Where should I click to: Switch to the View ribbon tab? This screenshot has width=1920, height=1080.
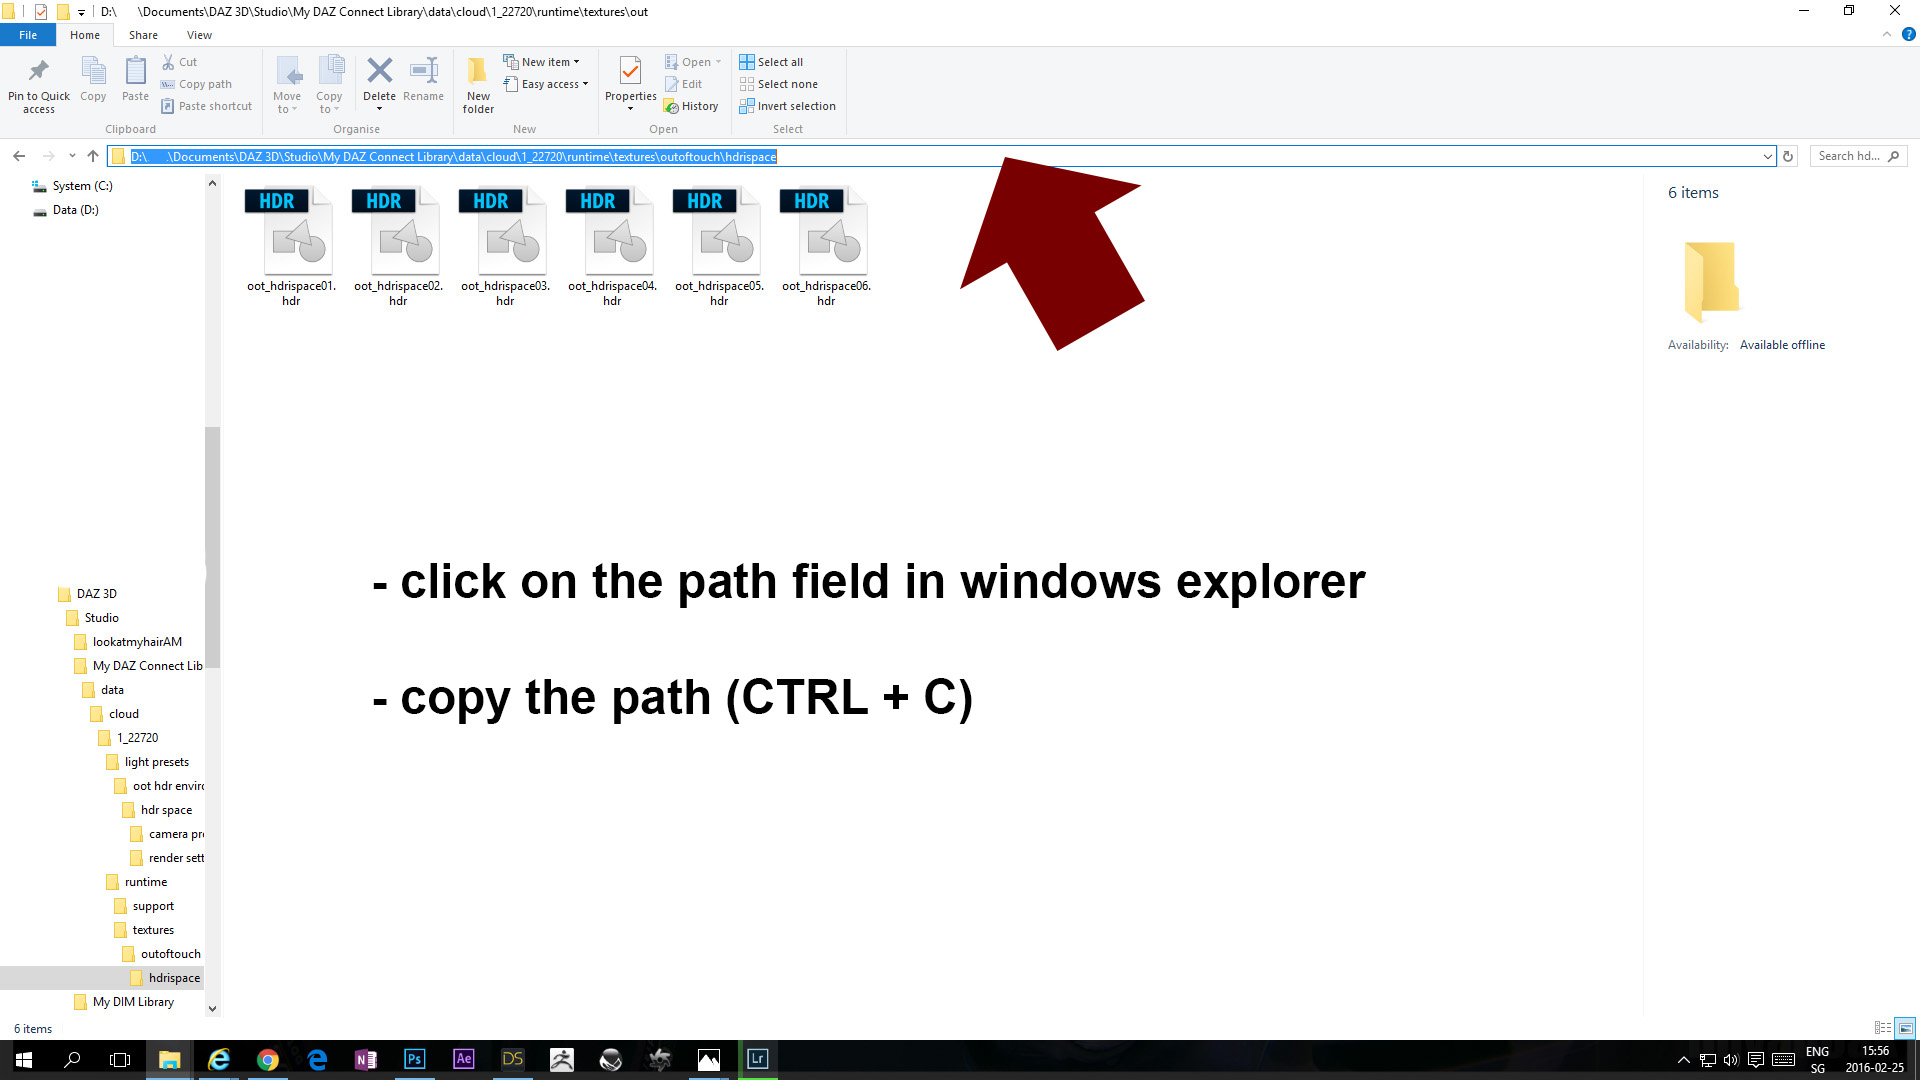coord(199,35)
